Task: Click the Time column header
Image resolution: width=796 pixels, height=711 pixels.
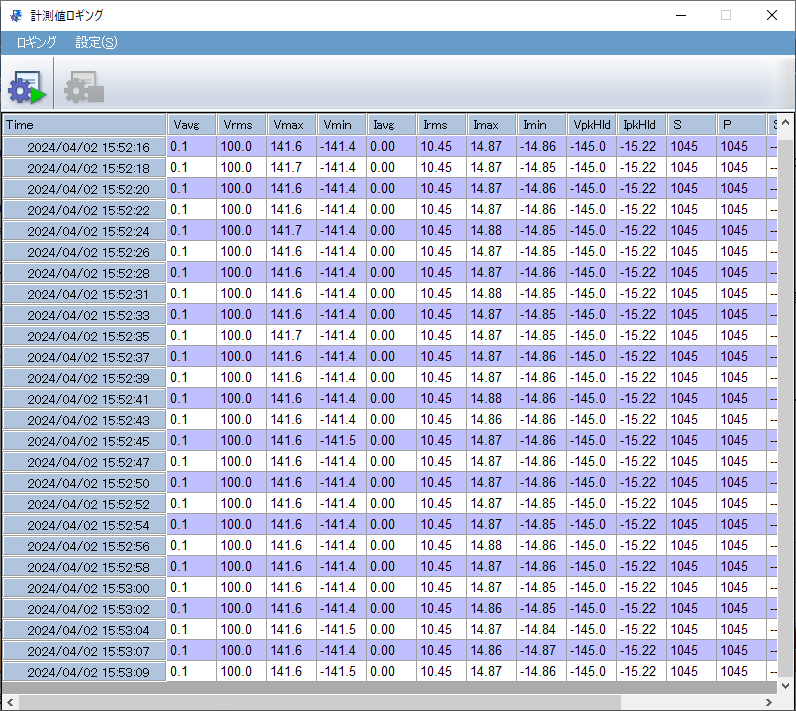Action: 84,125
